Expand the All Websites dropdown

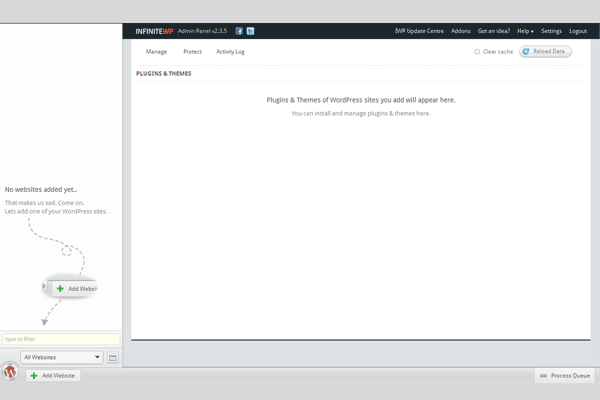point(62,357)
